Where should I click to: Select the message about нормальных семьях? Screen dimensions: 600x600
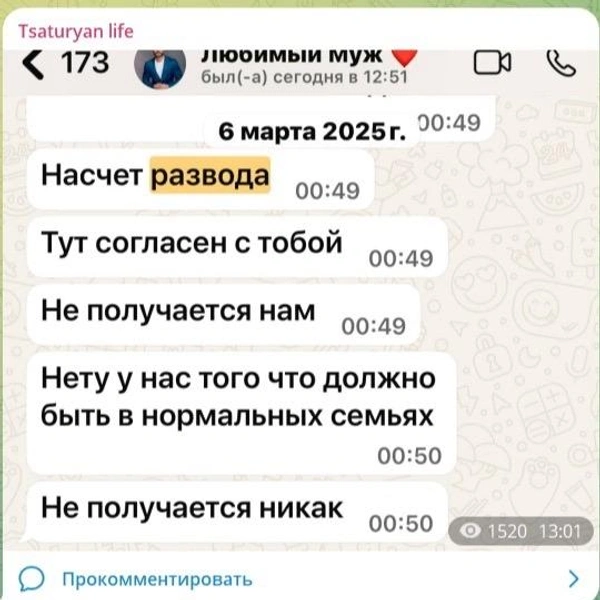[242, 413]
